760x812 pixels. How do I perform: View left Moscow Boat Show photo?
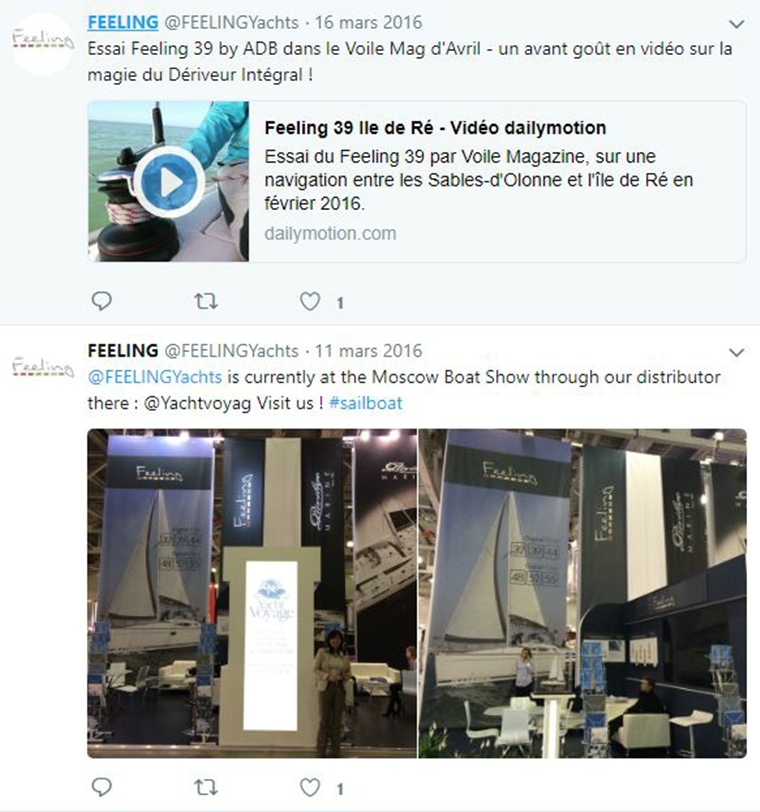point(252,593)
